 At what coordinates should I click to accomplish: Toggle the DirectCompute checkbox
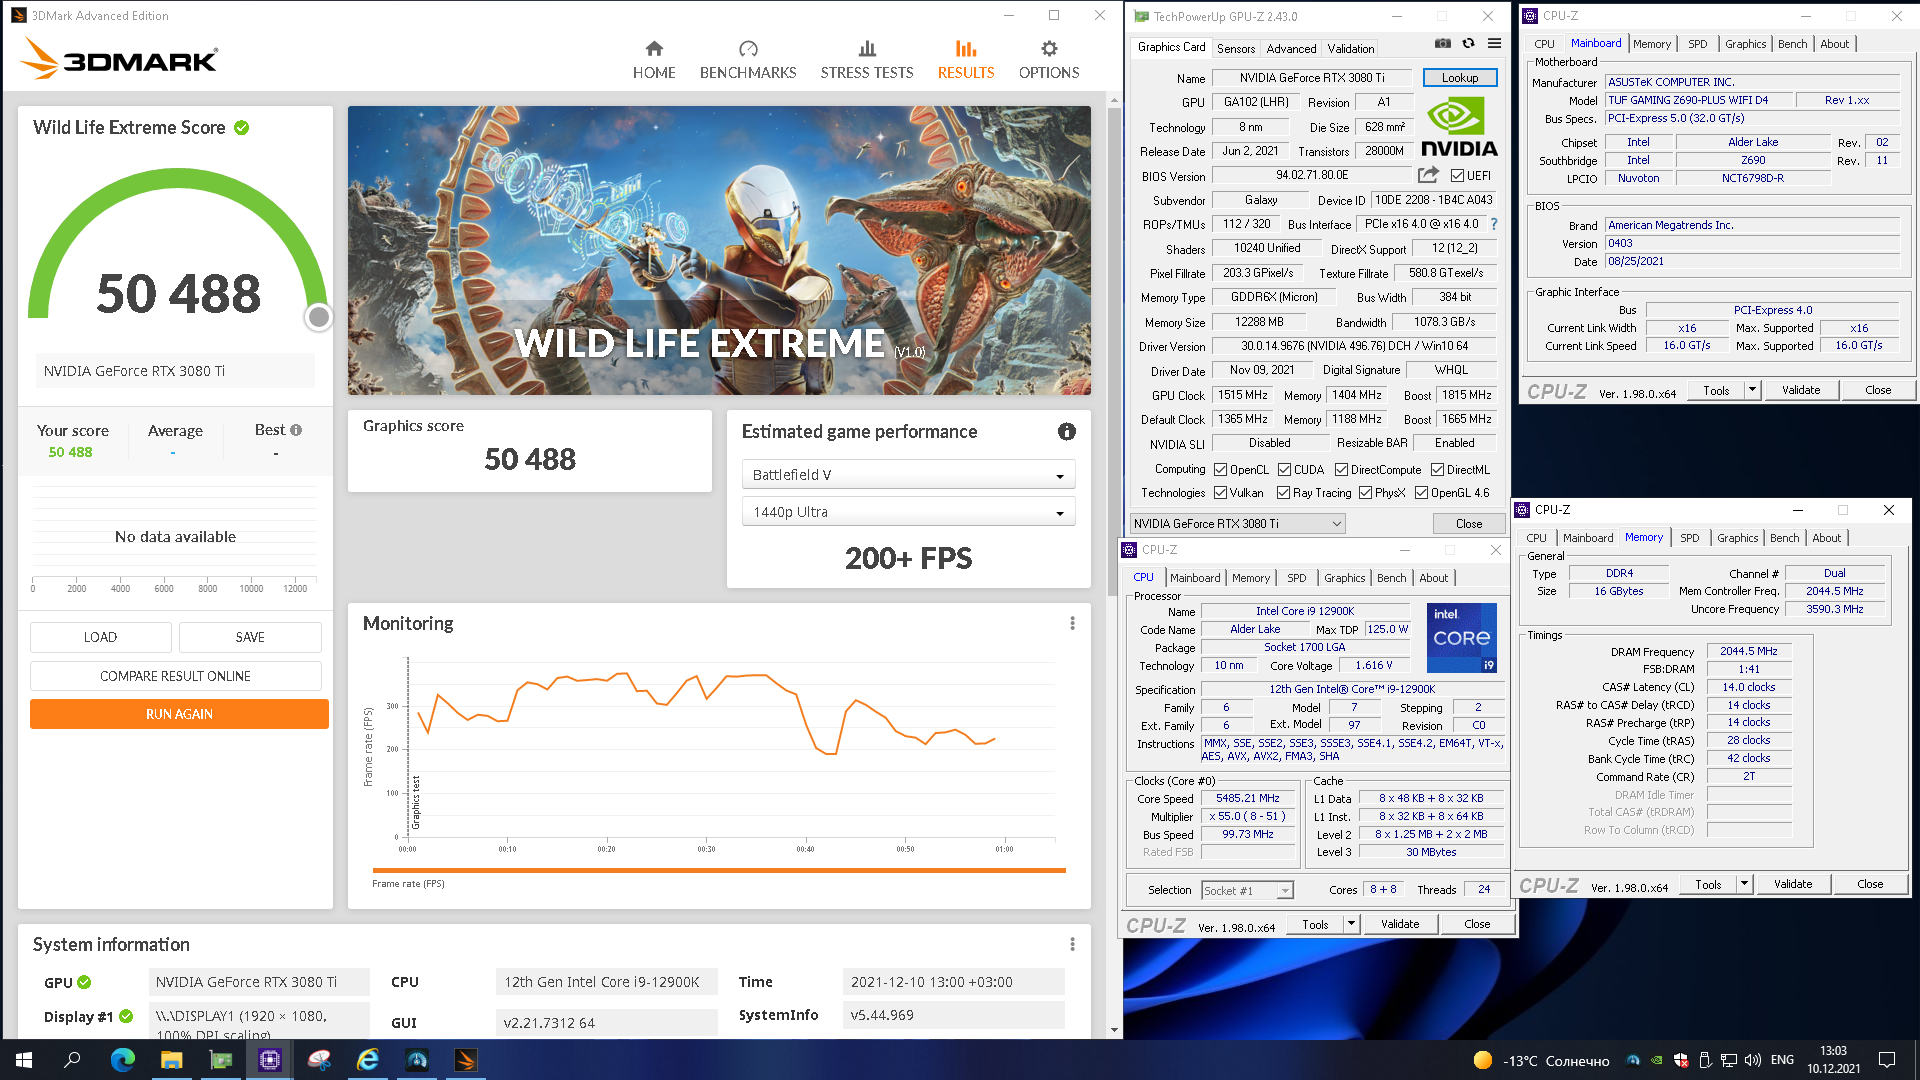click(x=1341, y=470)
